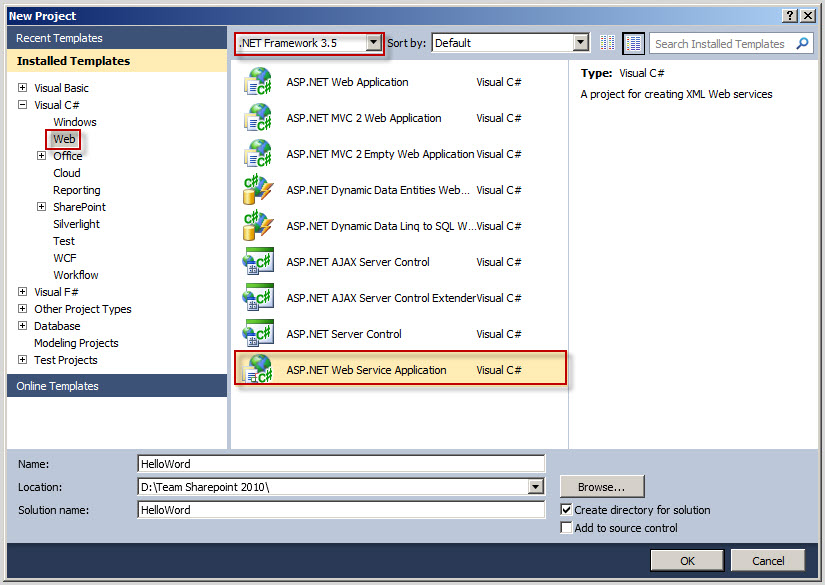Click the Browse... button
This screenshot has width=825, height=585.
[602, 487]
